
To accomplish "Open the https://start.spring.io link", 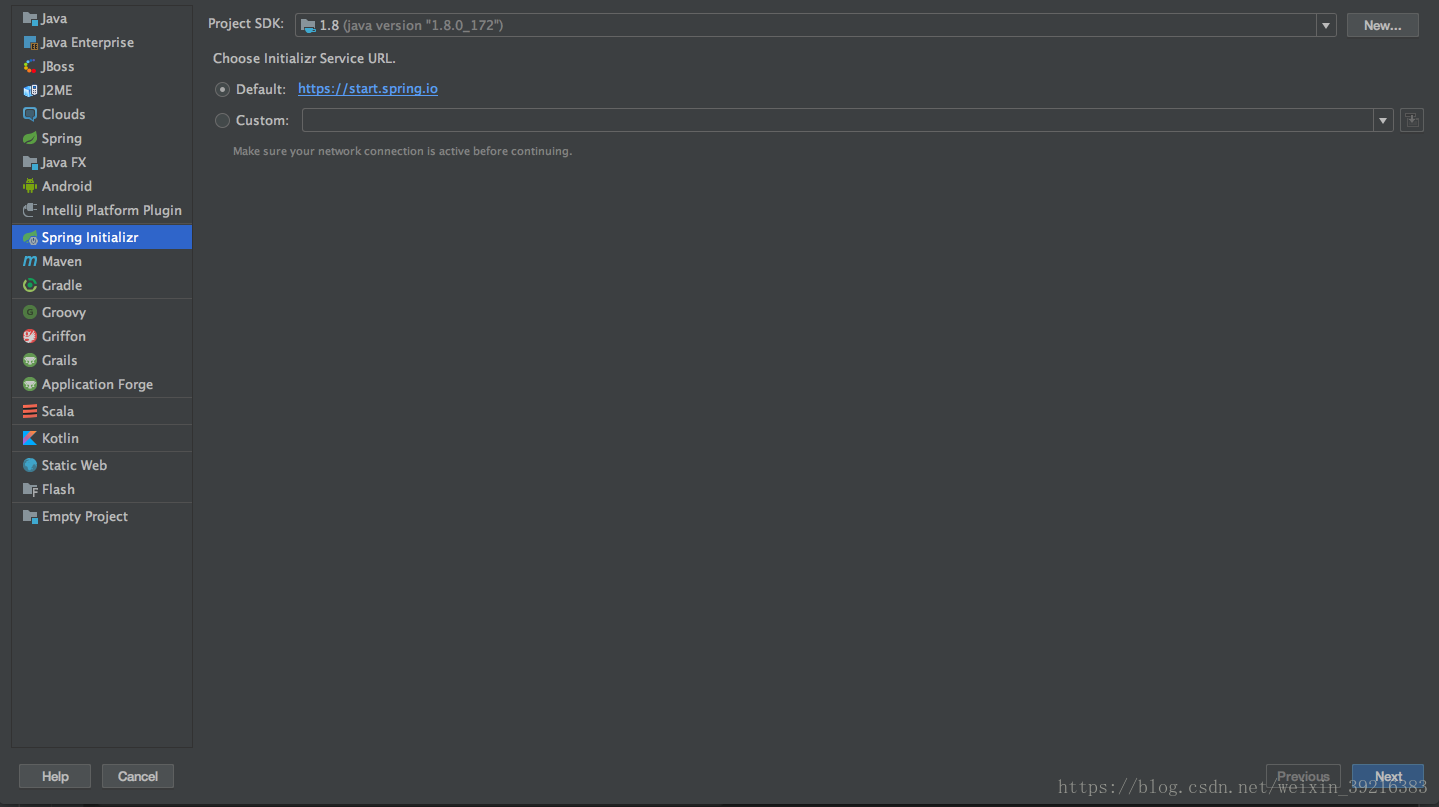I will point(368,89).
